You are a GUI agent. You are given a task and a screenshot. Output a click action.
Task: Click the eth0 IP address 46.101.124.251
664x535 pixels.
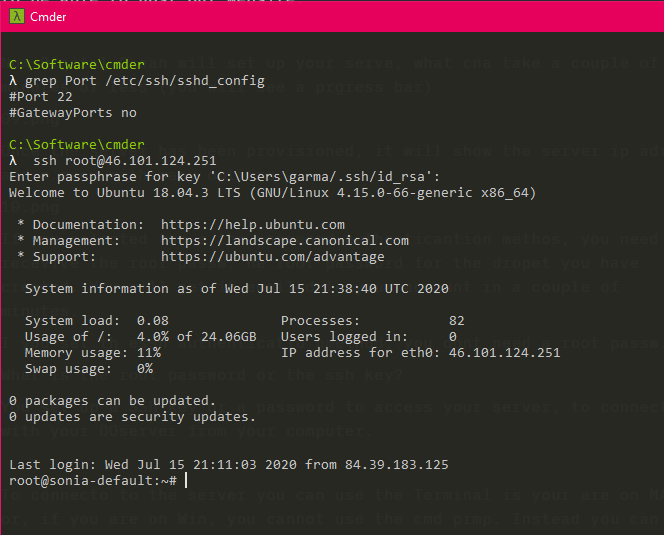coord(504,352)
